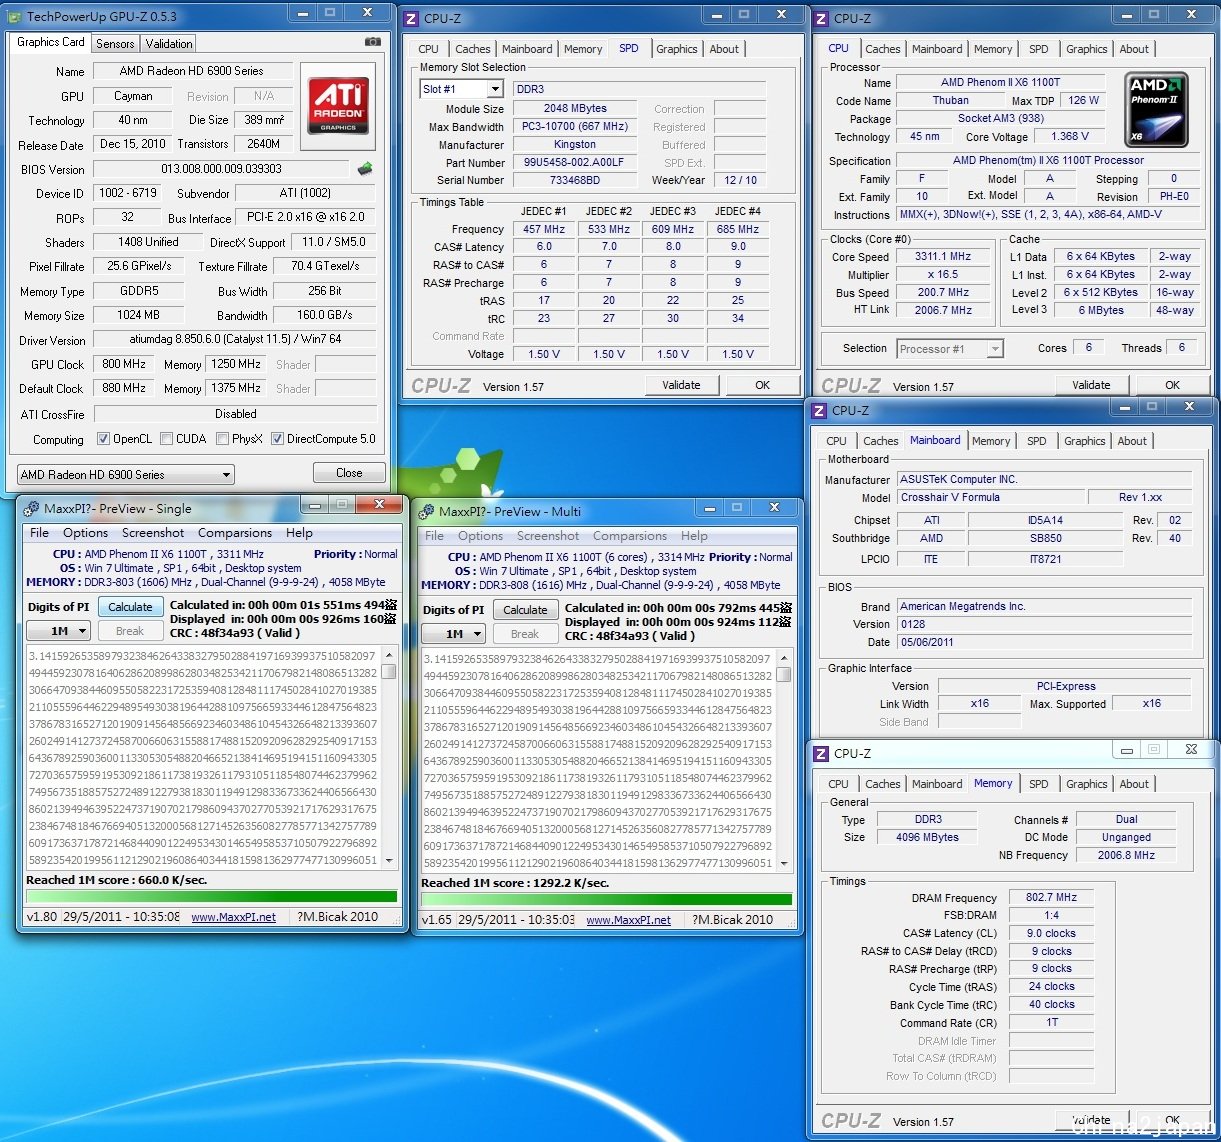The height and width of the screenshot is (1142, 1221).
Task: Click the scroll-up arrow in MaxxPI Multi digits
Action: [784, 658]
